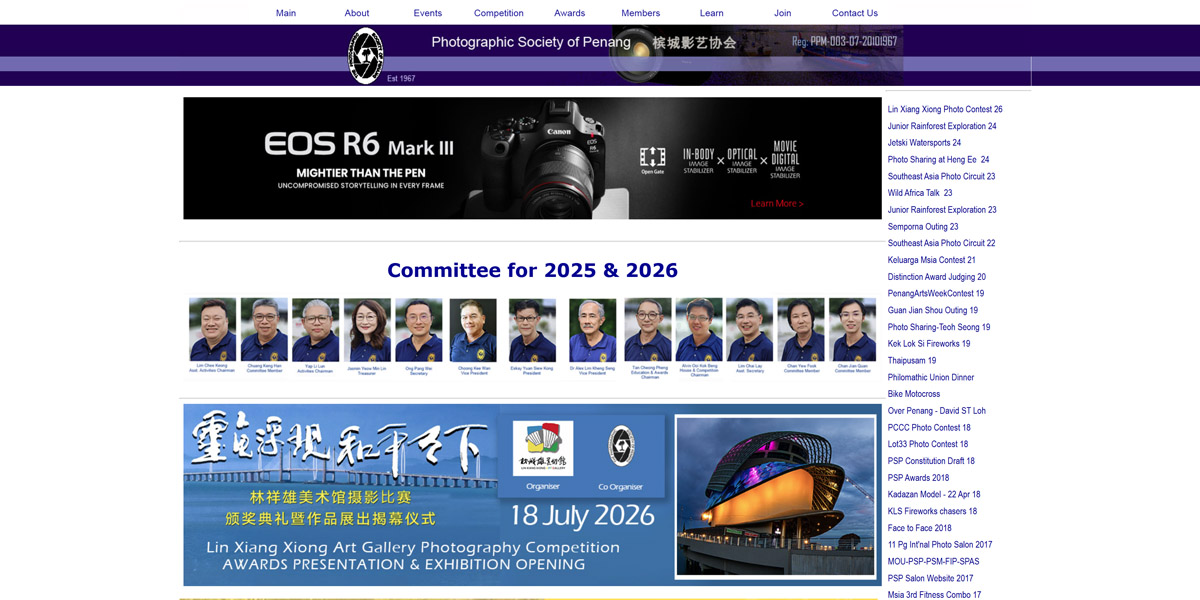
Task: Open Lot33 Photo Contest 18 link
Action: [928, 444]
